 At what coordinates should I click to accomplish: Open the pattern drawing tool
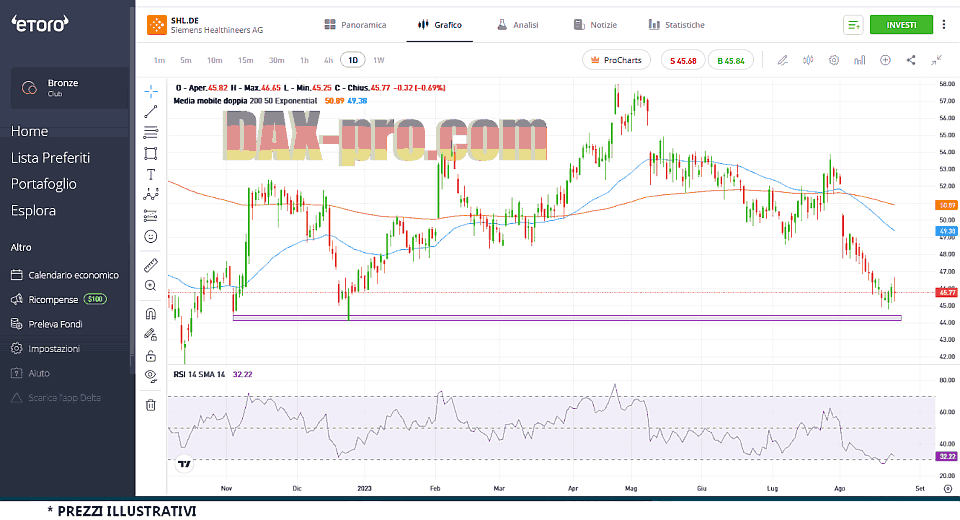151,195
